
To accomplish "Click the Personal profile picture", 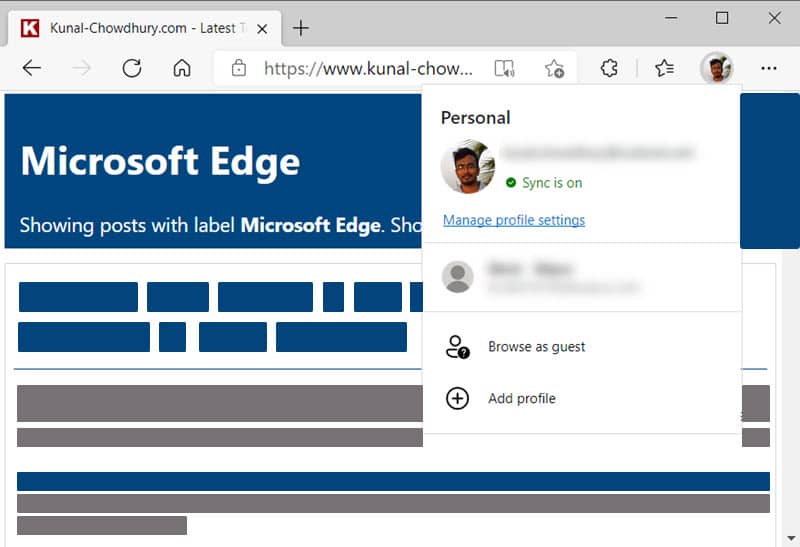I will pyautogui.click(x=467, y=166).
